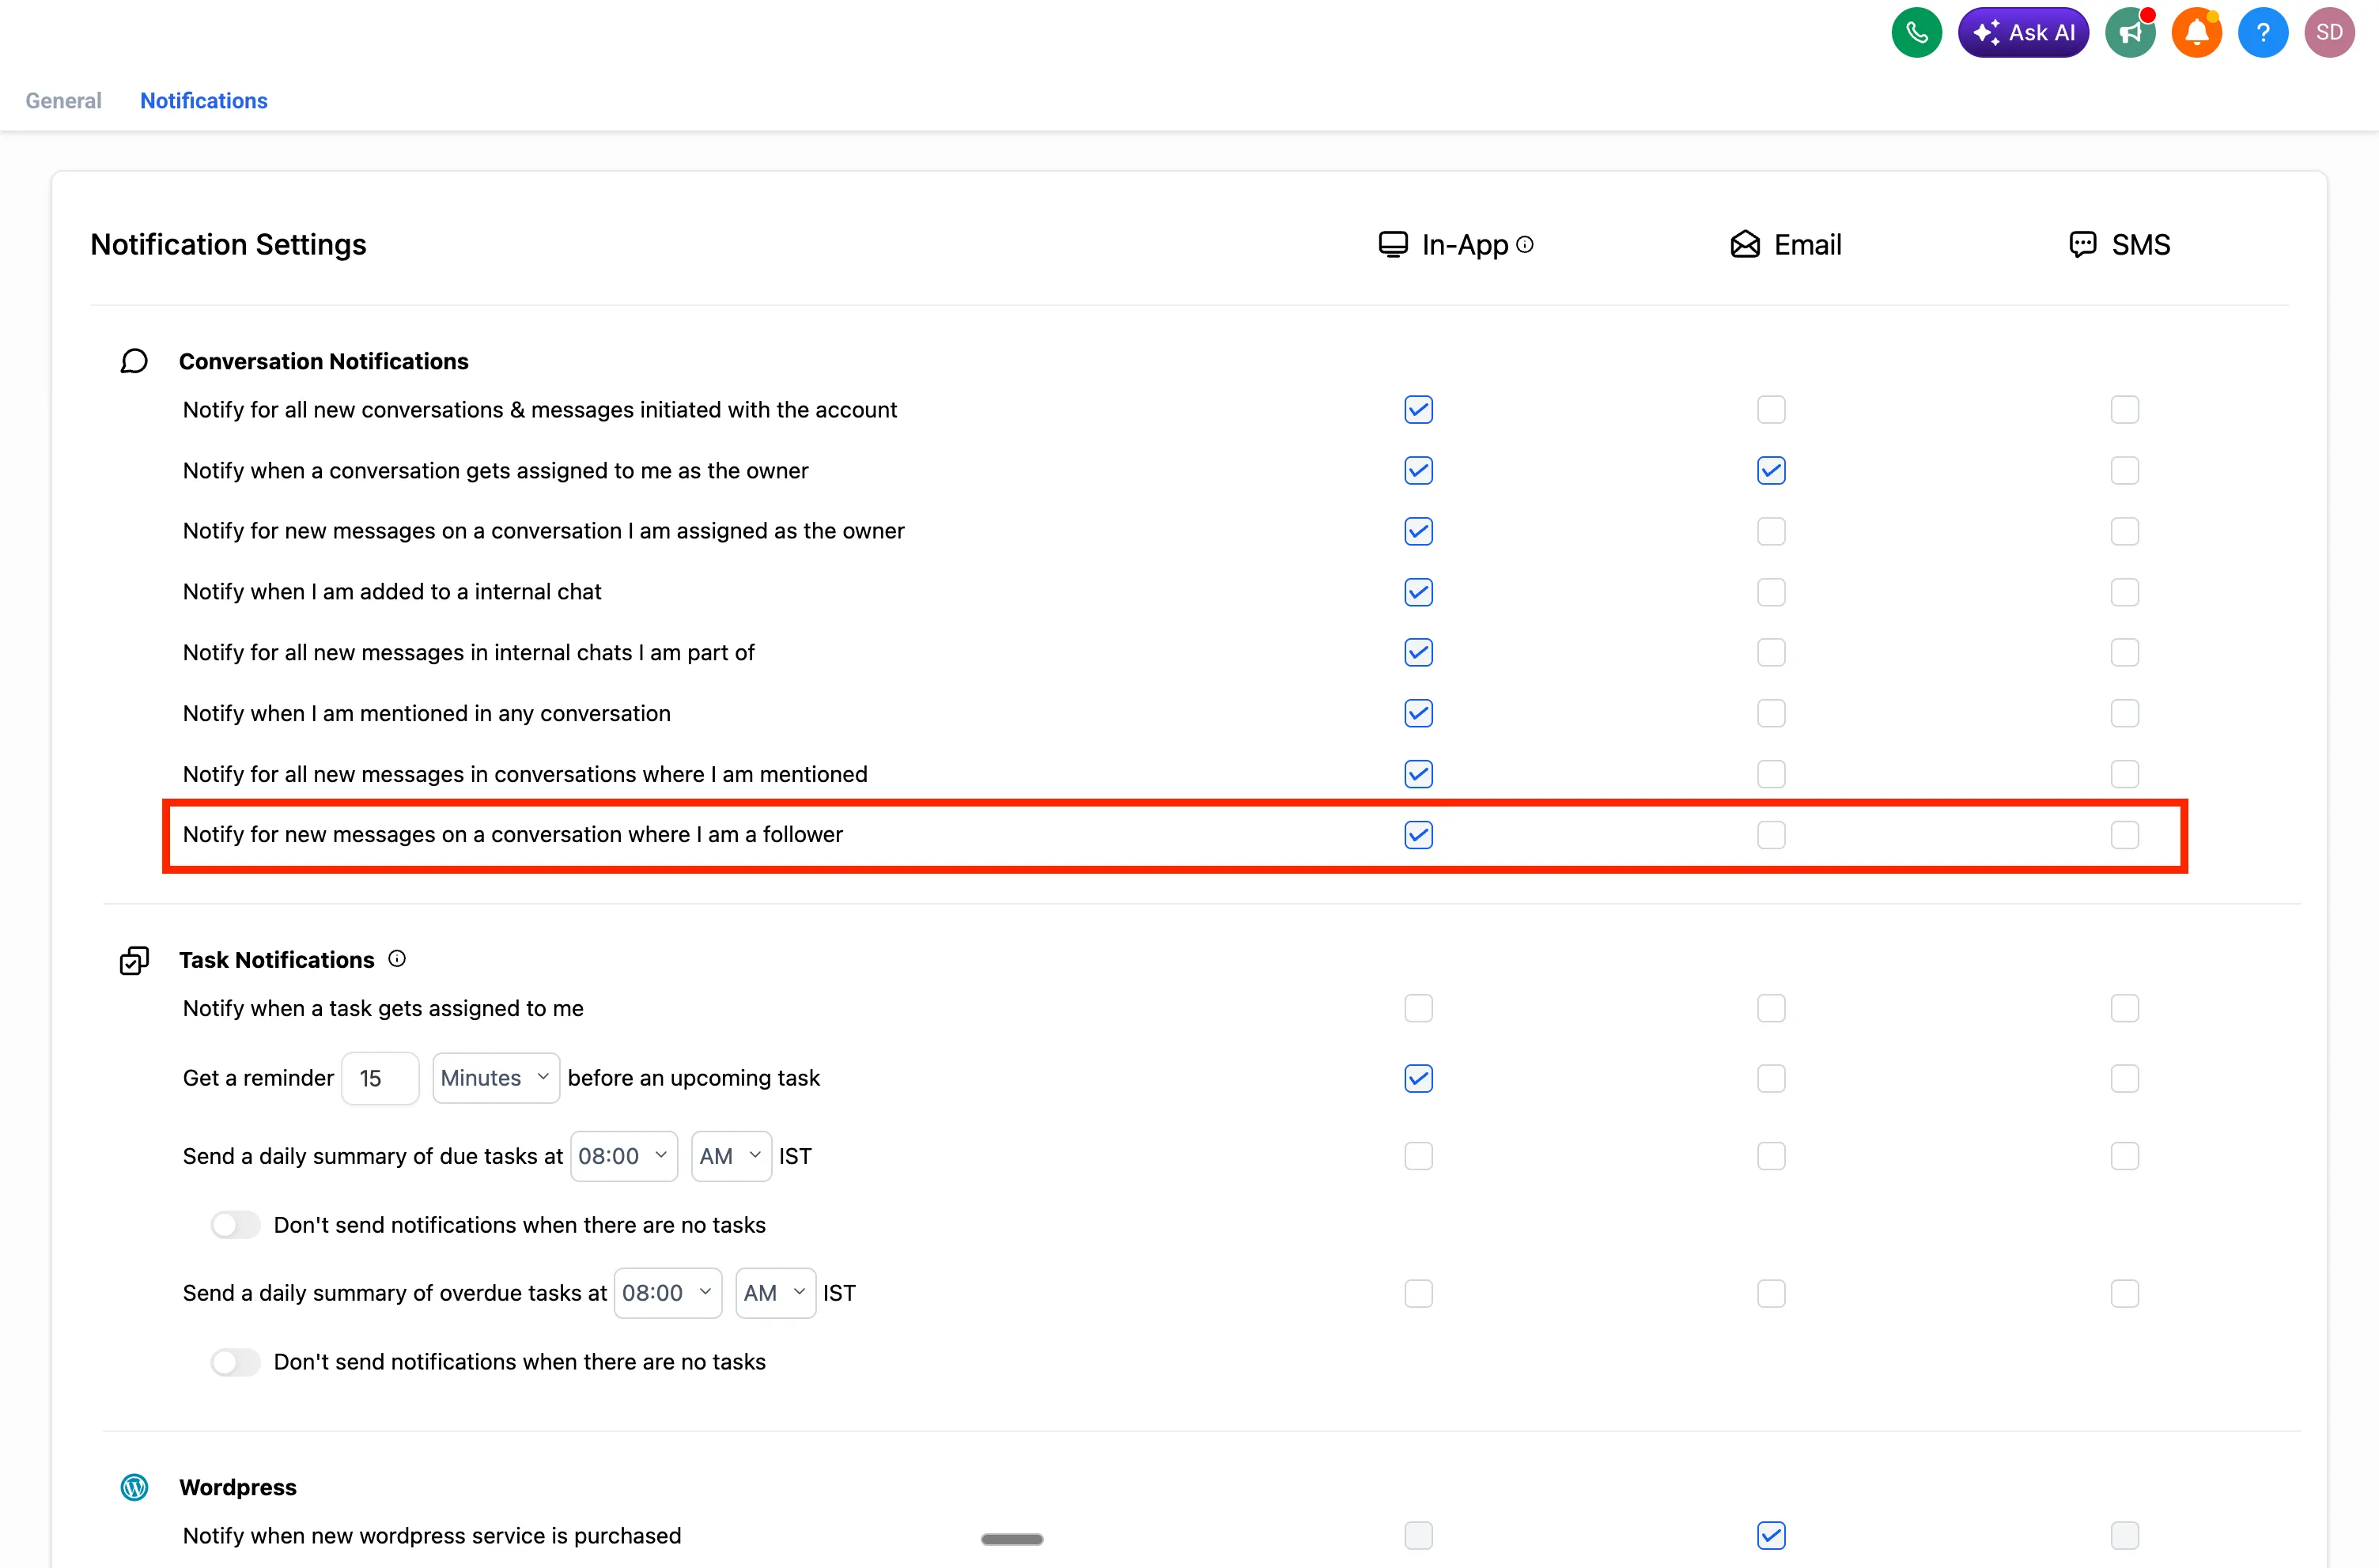Toggle don't send notifications for due tasks summary
The image size is (2379, 1568).
pyautogui.click(x=236, y=1224)
